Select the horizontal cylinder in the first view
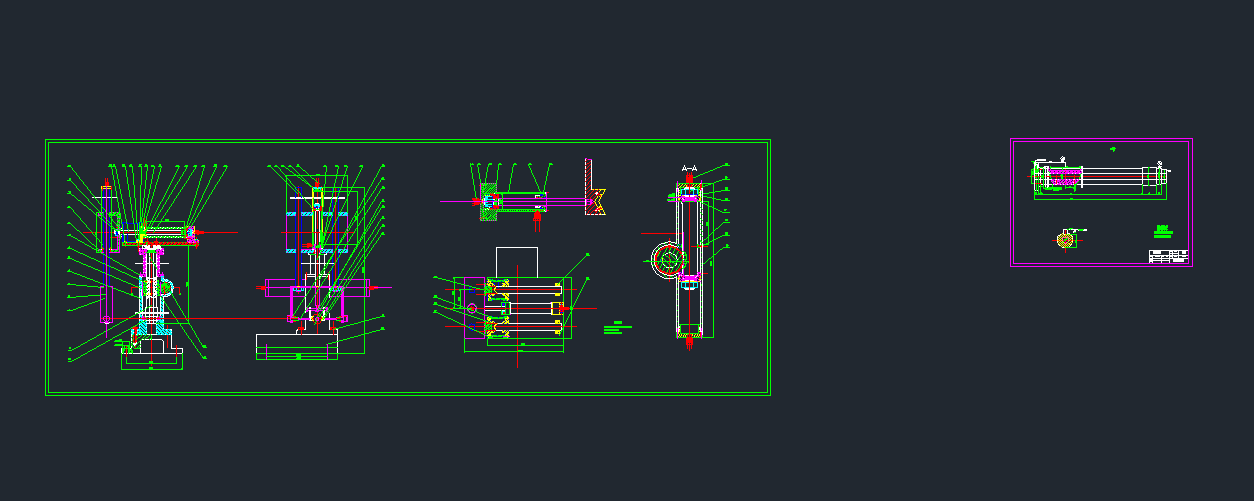The height and width of the screenshot is (501, 1254). (x=165, y=233)
